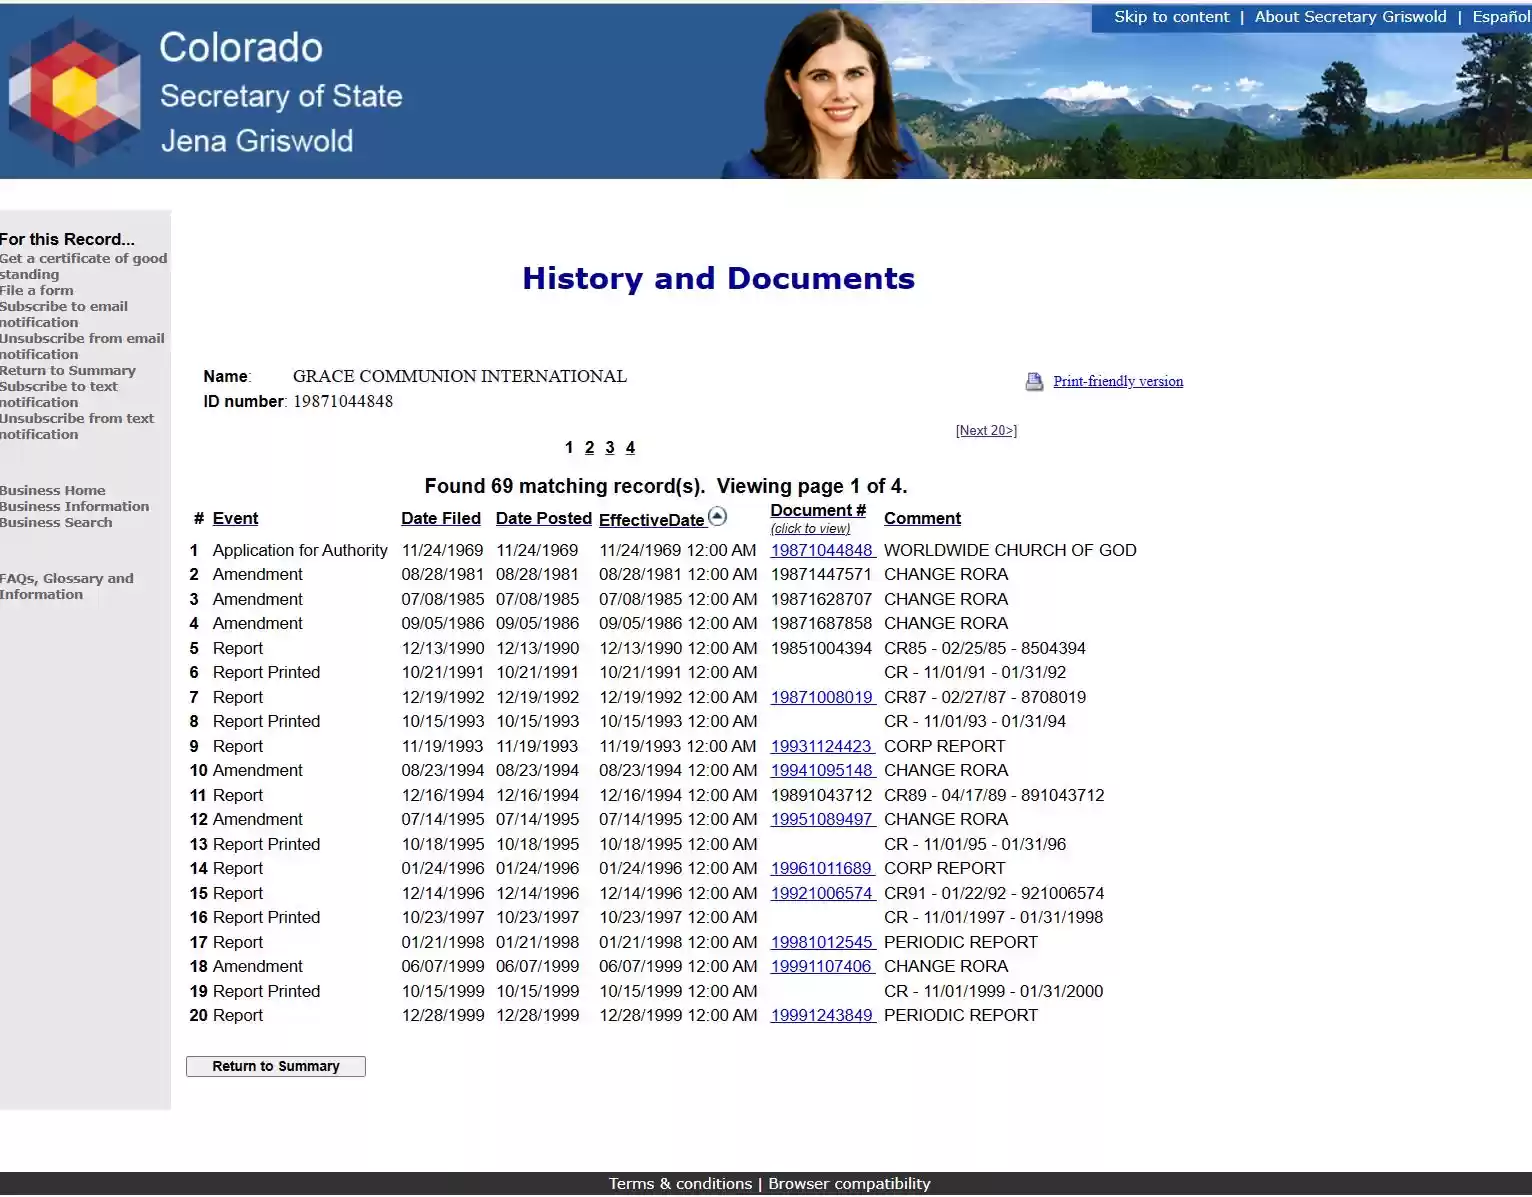Image resolution: width=1532 pixels, height=1197 pixels.
Task: Click date filed 12/28/1999
Action: [443, 1015]
